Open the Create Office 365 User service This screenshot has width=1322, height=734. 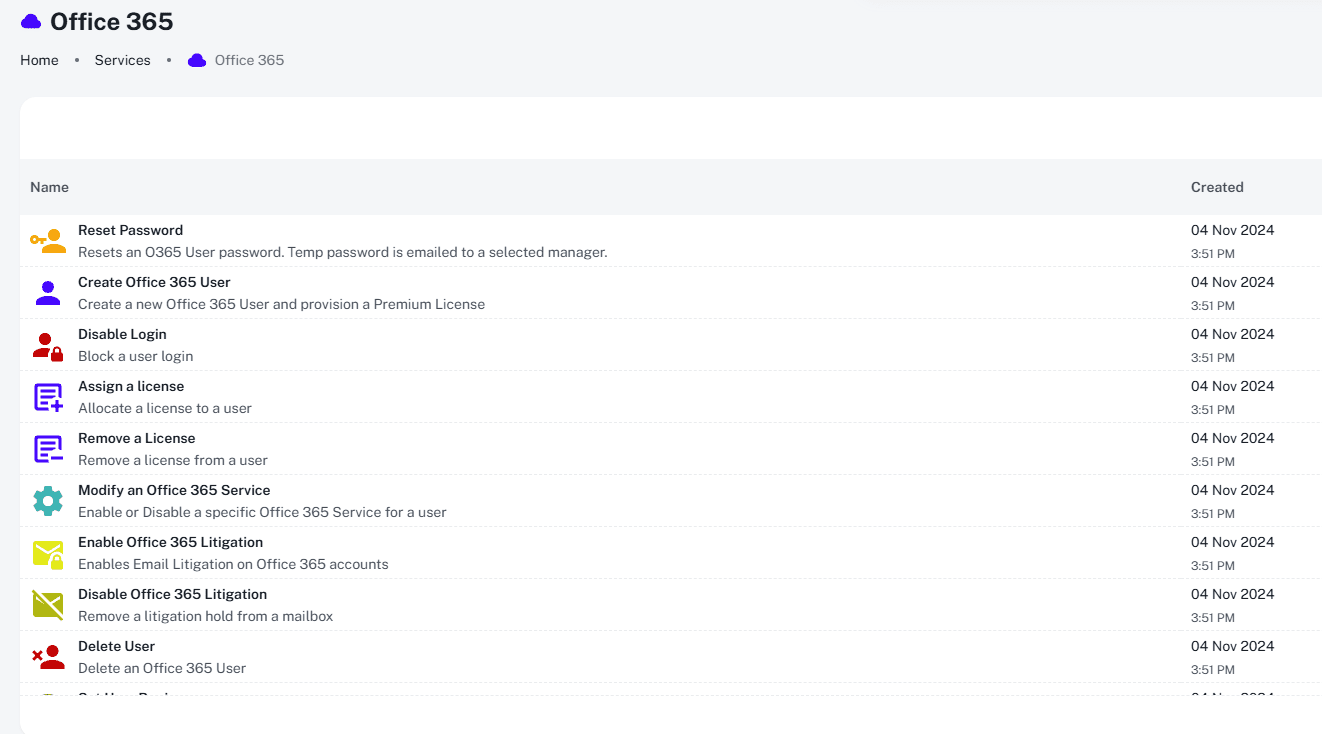(x=154, y=282)
